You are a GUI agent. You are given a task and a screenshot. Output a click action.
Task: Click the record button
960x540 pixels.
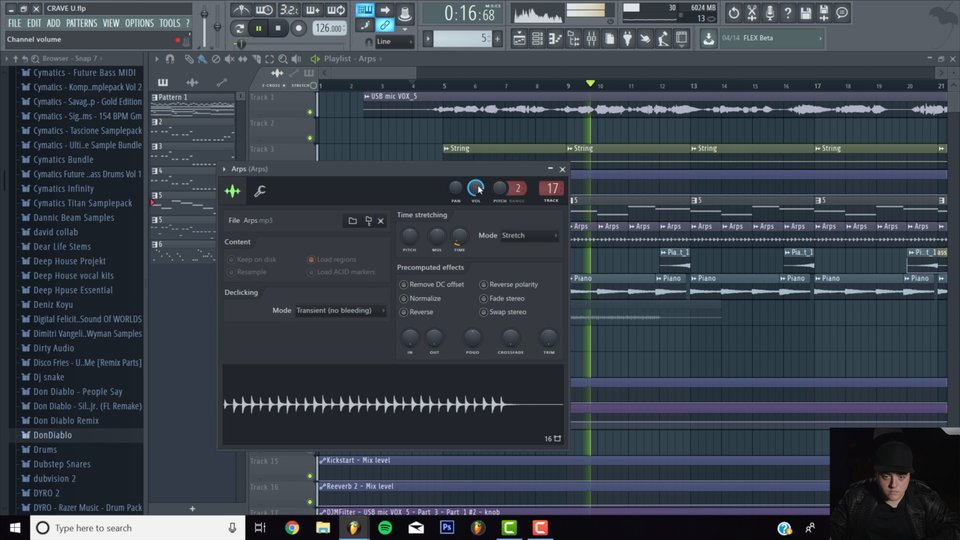[x=298, y=28]
